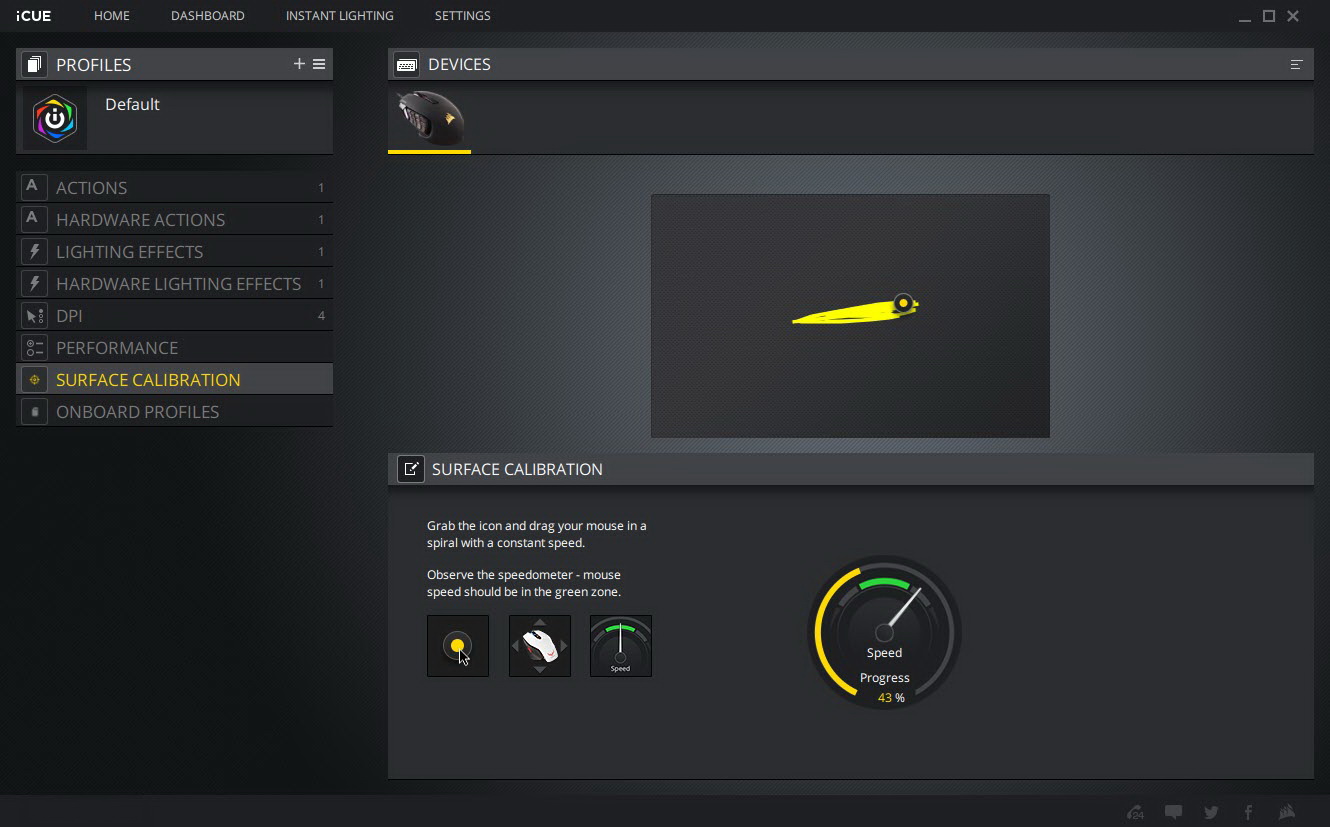Click the large Speed Progress gauge
Screen dimensions: 1330x827
tap(884, 632)
